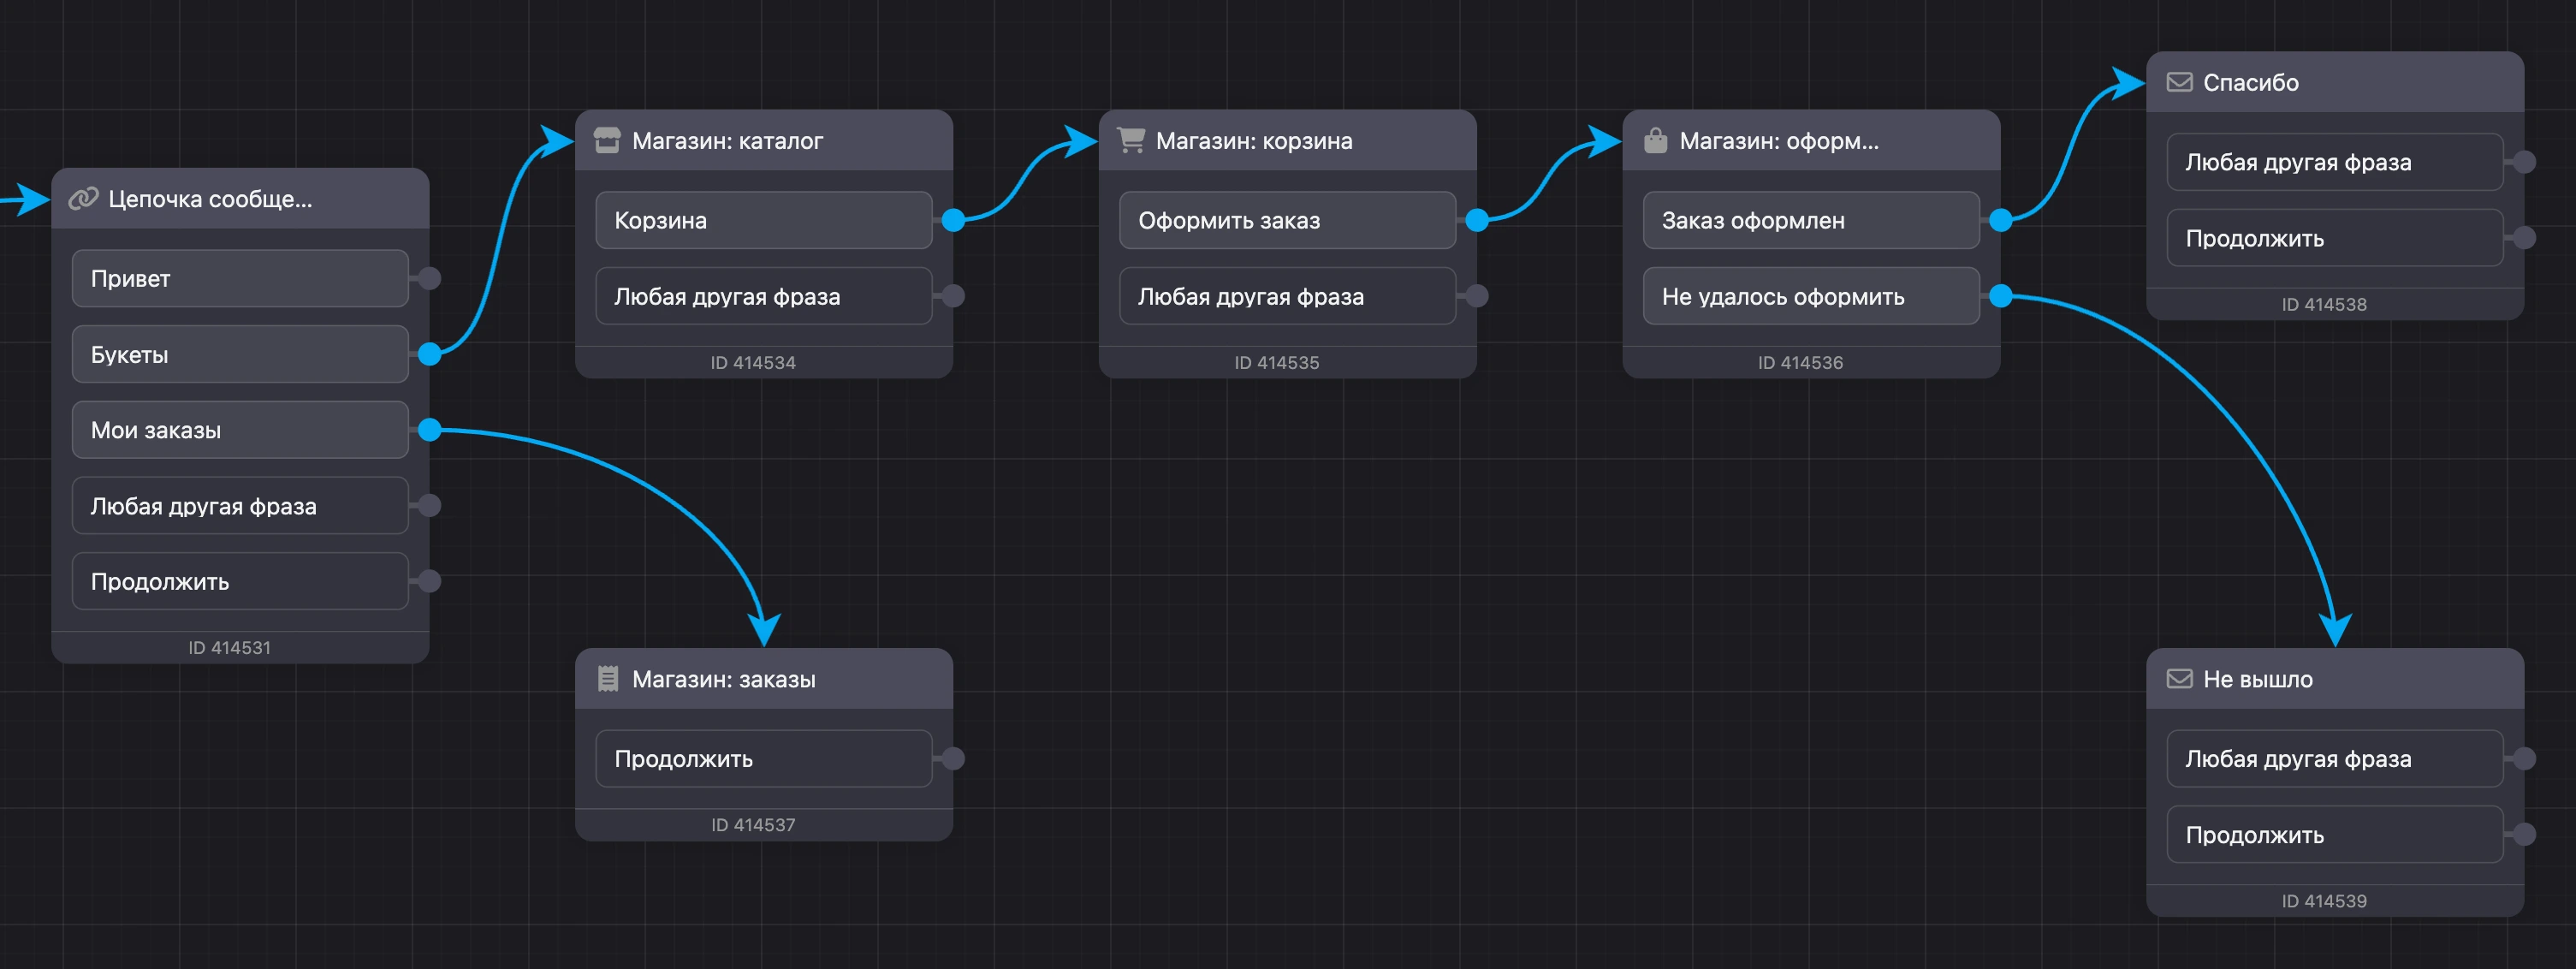This screenshot has height=969, width=2576.
Task: Click the Оформить заказ option
Action: point(1287,220)
